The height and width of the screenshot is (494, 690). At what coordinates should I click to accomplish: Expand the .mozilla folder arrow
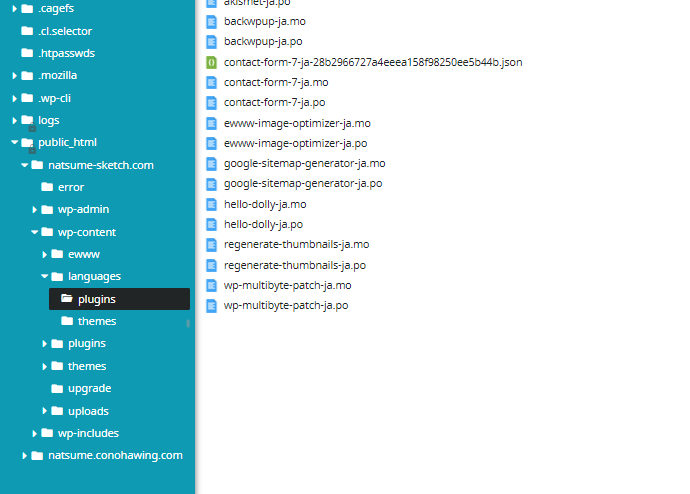pos(15,76)
